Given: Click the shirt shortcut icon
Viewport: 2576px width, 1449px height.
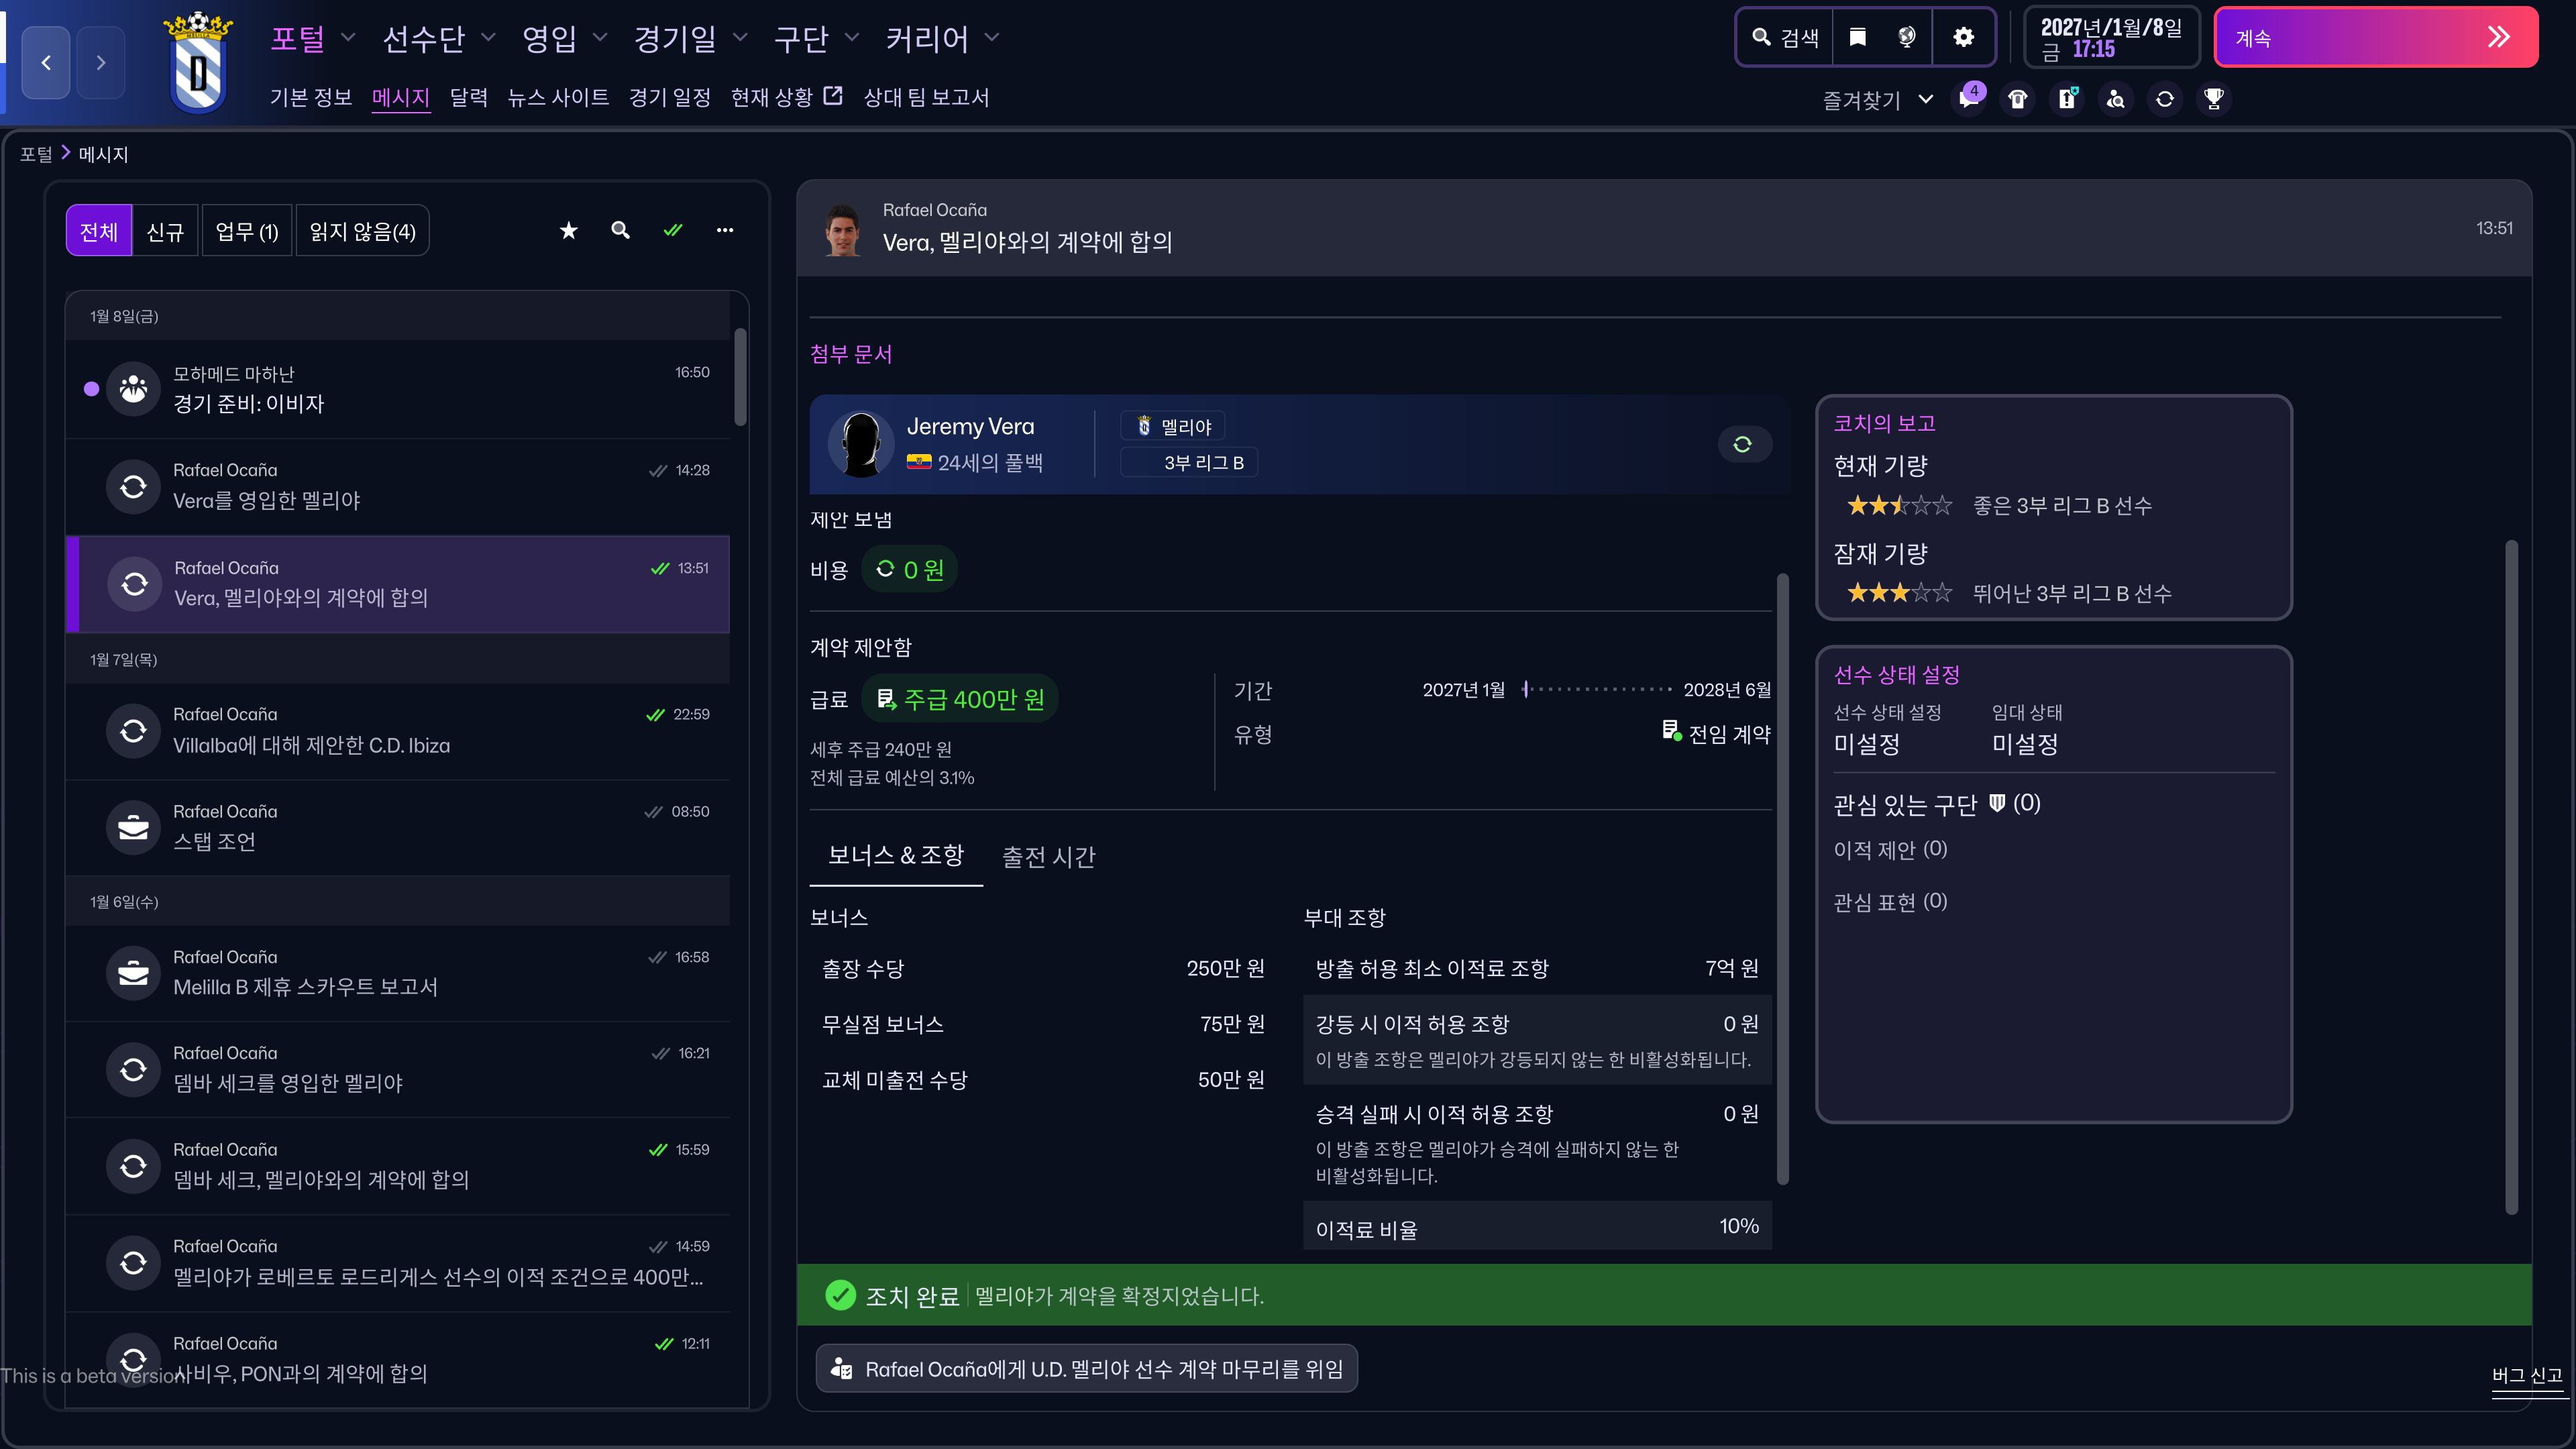Looking at the screenshot, I should click(2018, 99).
